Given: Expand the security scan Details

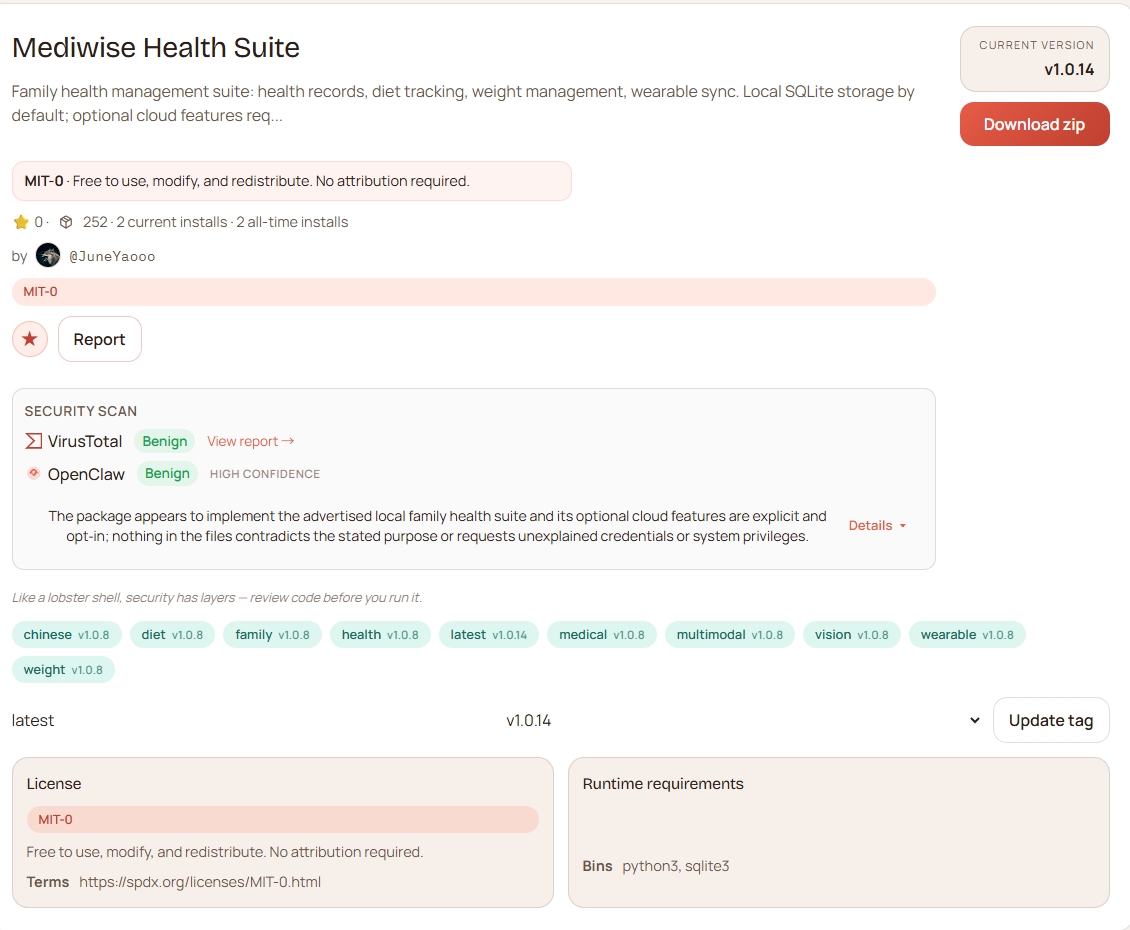Looking at the screenshot, I should click(x=877, y=525).
